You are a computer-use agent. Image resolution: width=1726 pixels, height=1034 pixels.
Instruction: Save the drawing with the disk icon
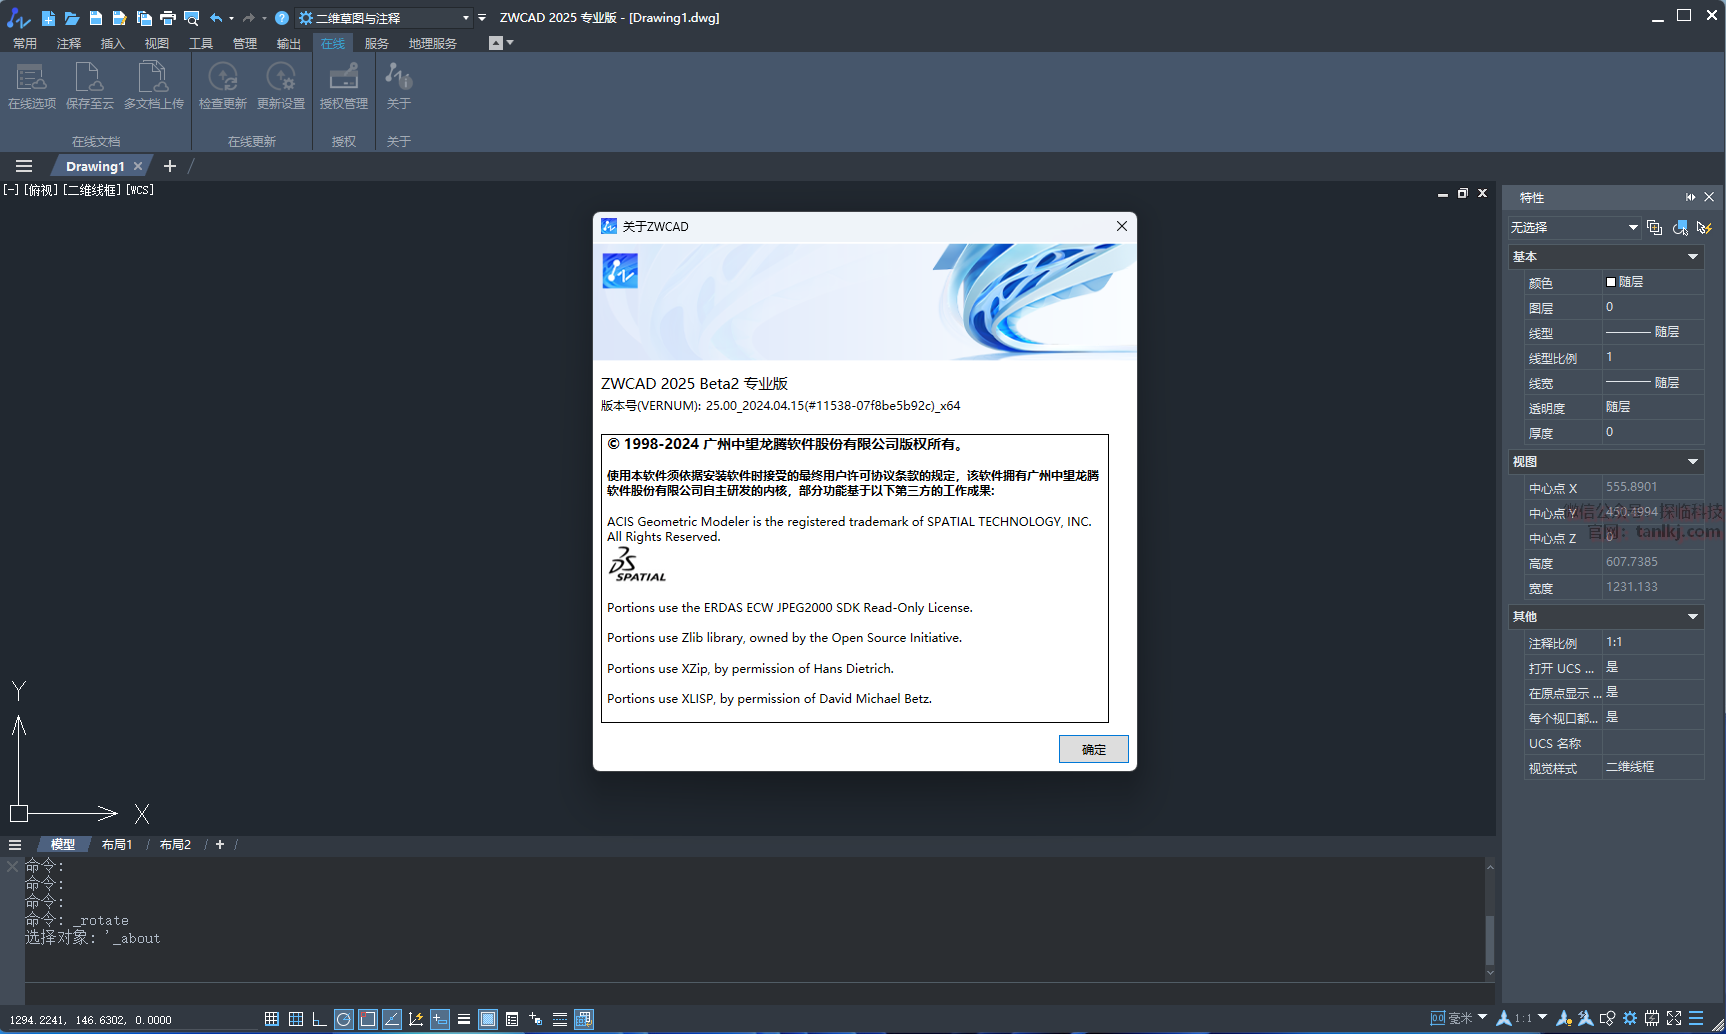click(96, 18)
